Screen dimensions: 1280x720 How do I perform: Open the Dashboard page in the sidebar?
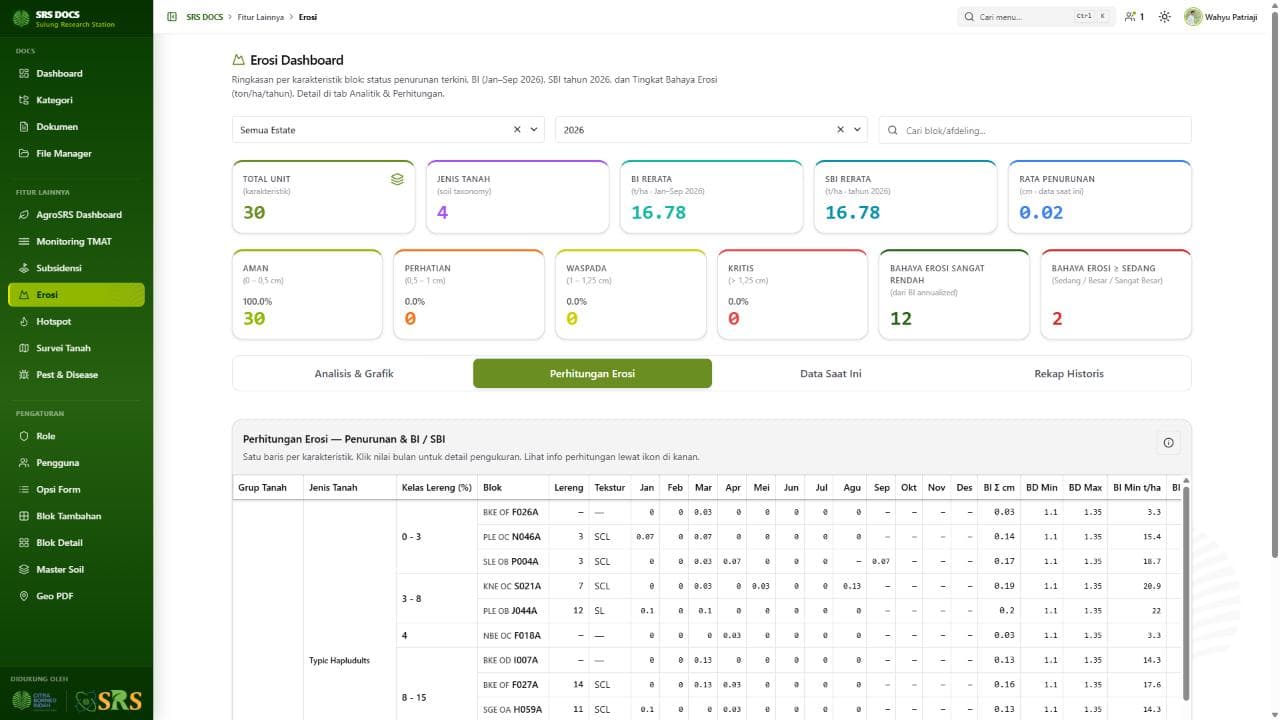tap(76, 73)
